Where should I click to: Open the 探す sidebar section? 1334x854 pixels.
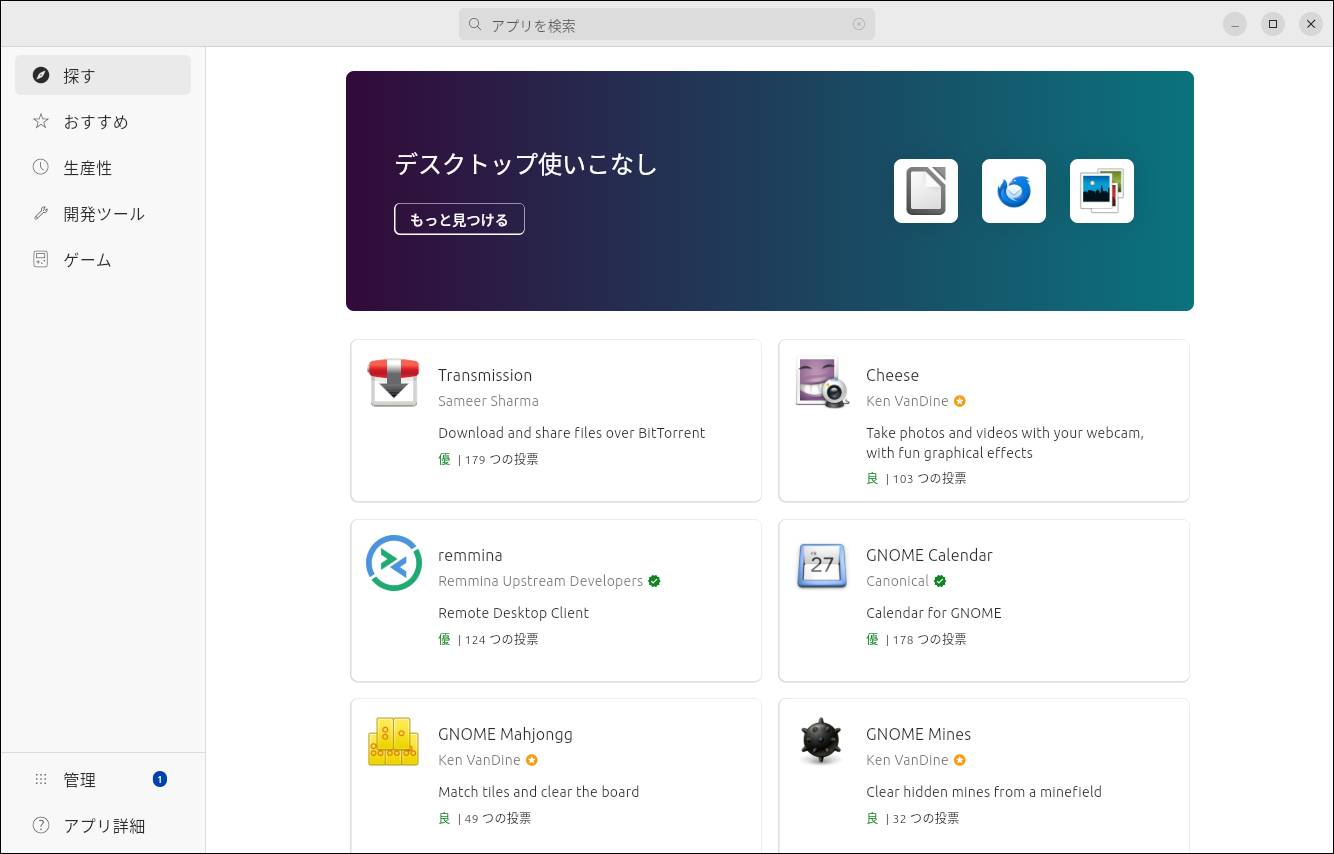click(x=103, y=75)
